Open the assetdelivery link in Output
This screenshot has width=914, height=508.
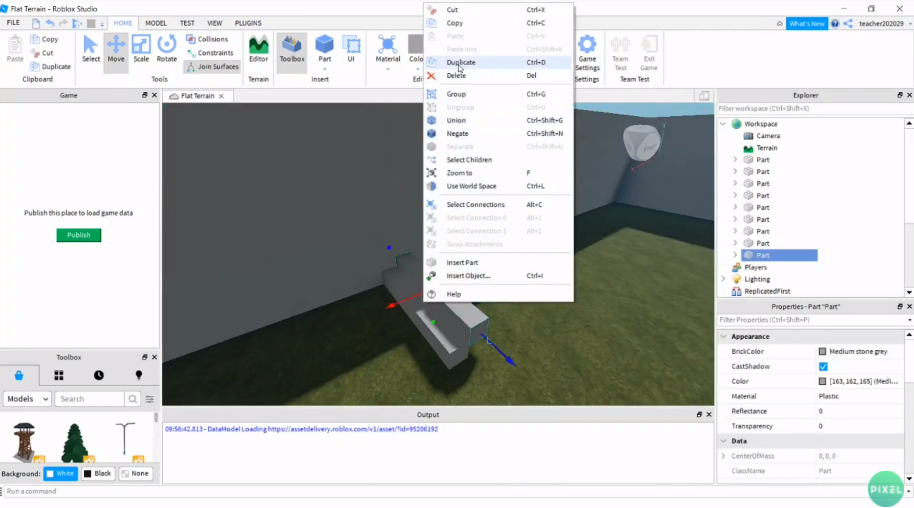point(353,429)
